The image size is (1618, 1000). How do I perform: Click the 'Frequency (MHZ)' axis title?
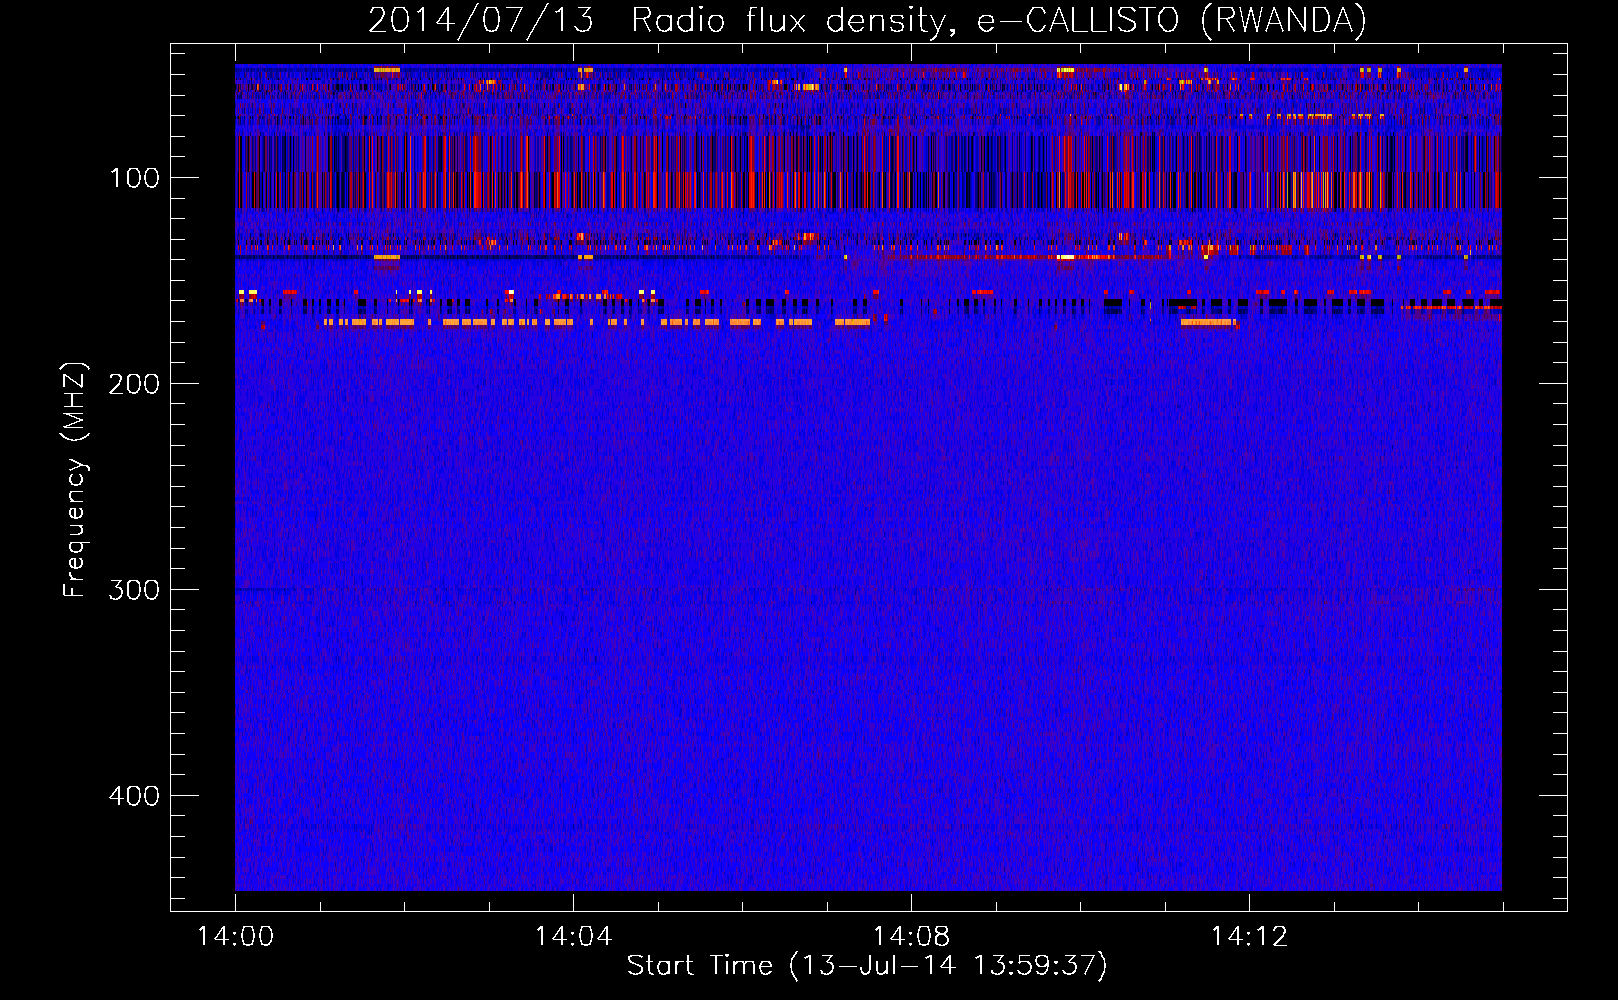tap(75, 479)
